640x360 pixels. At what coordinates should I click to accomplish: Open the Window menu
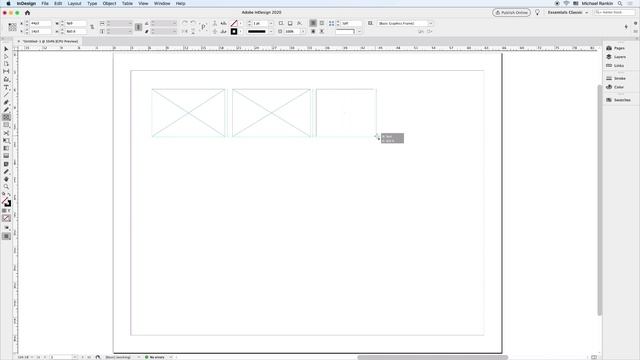coord(162,3)
